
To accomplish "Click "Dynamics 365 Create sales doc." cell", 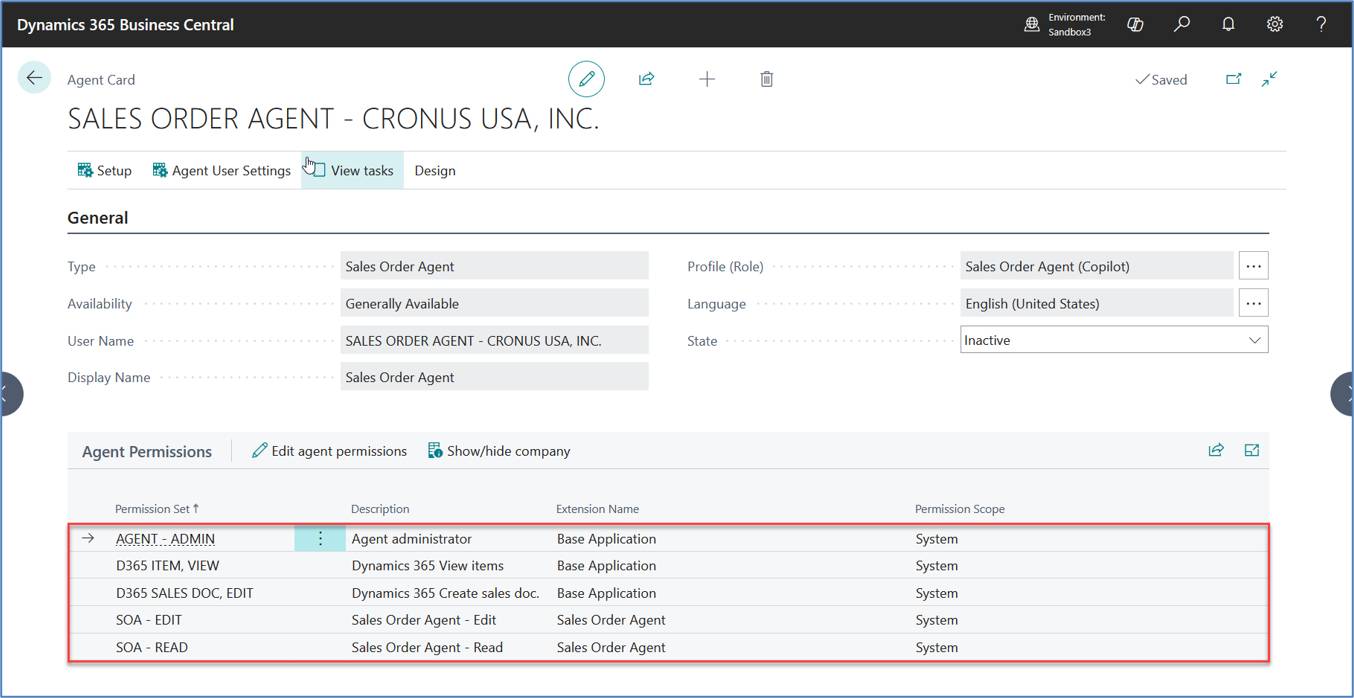I will point(445,592).
